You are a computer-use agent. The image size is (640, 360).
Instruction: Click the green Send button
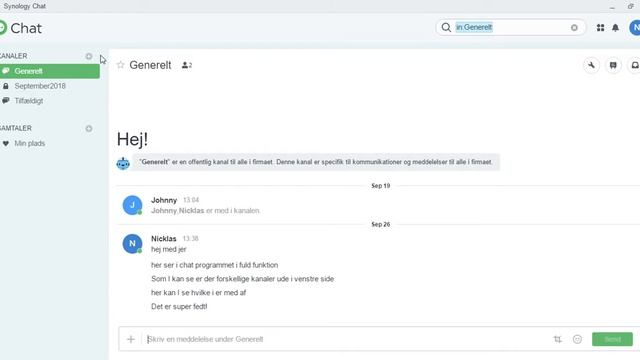click(x=612, y=339)
